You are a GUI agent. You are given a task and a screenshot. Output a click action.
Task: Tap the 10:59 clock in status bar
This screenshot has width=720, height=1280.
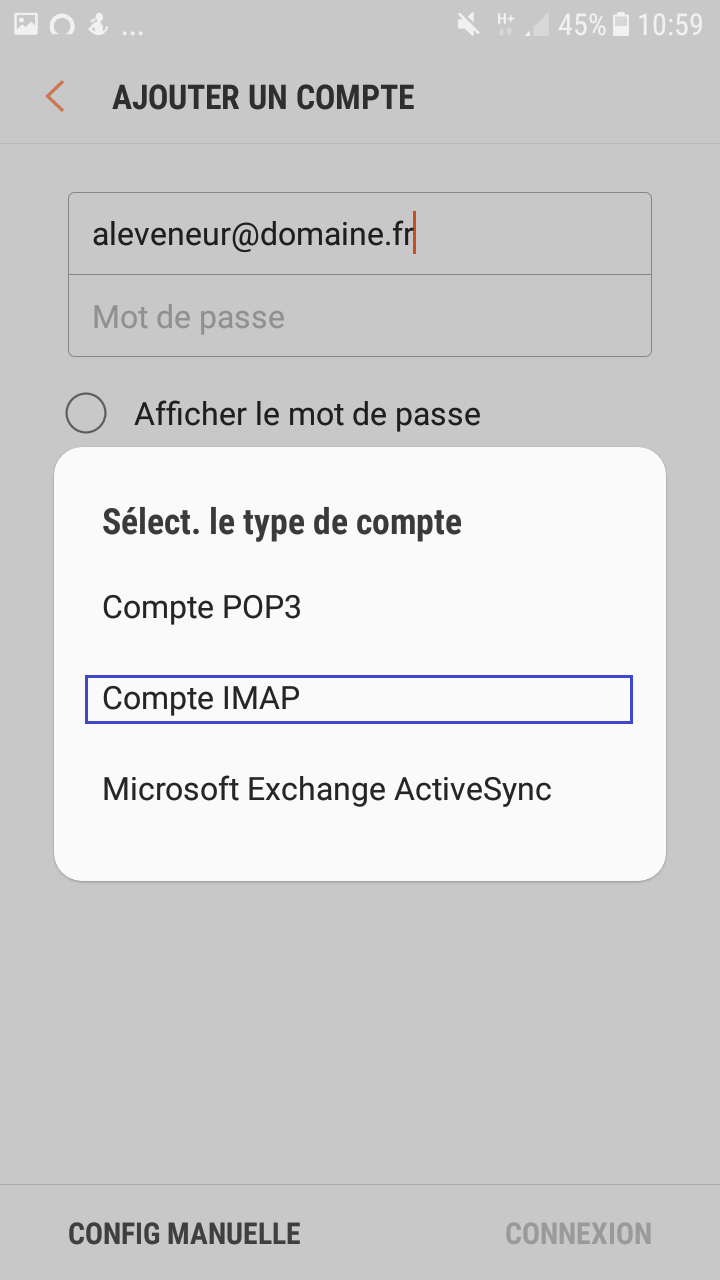(x=671, y=25)
